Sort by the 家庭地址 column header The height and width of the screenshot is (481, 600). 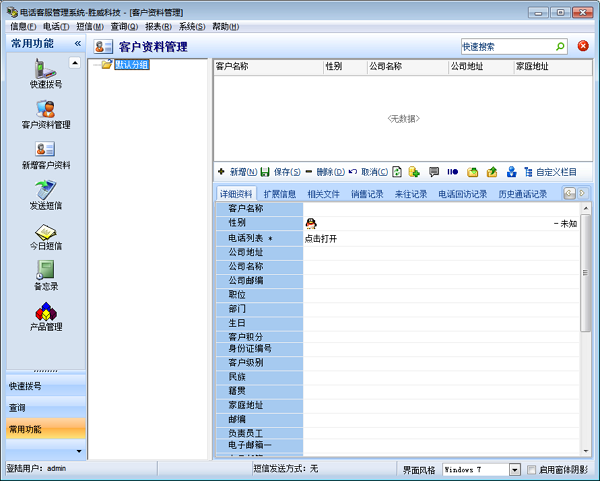(553, 67)
